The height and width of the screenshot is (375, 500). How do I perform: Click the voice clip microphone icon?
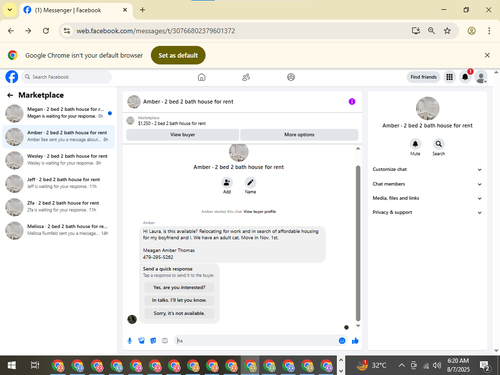[130, 341]
